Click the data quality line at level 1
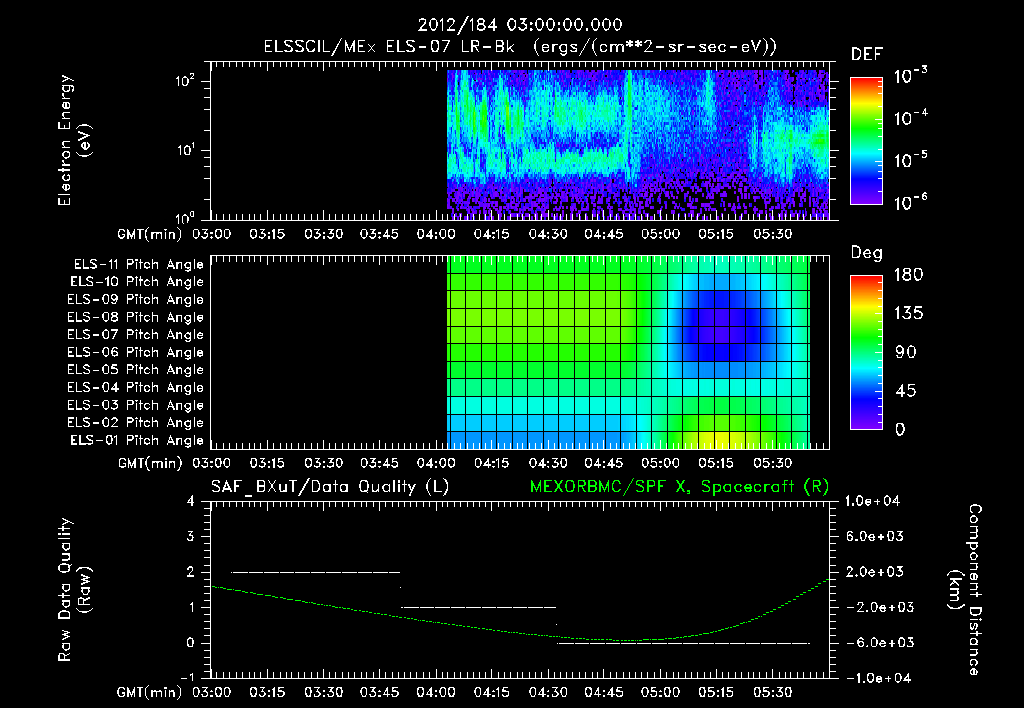 point(478,607)
